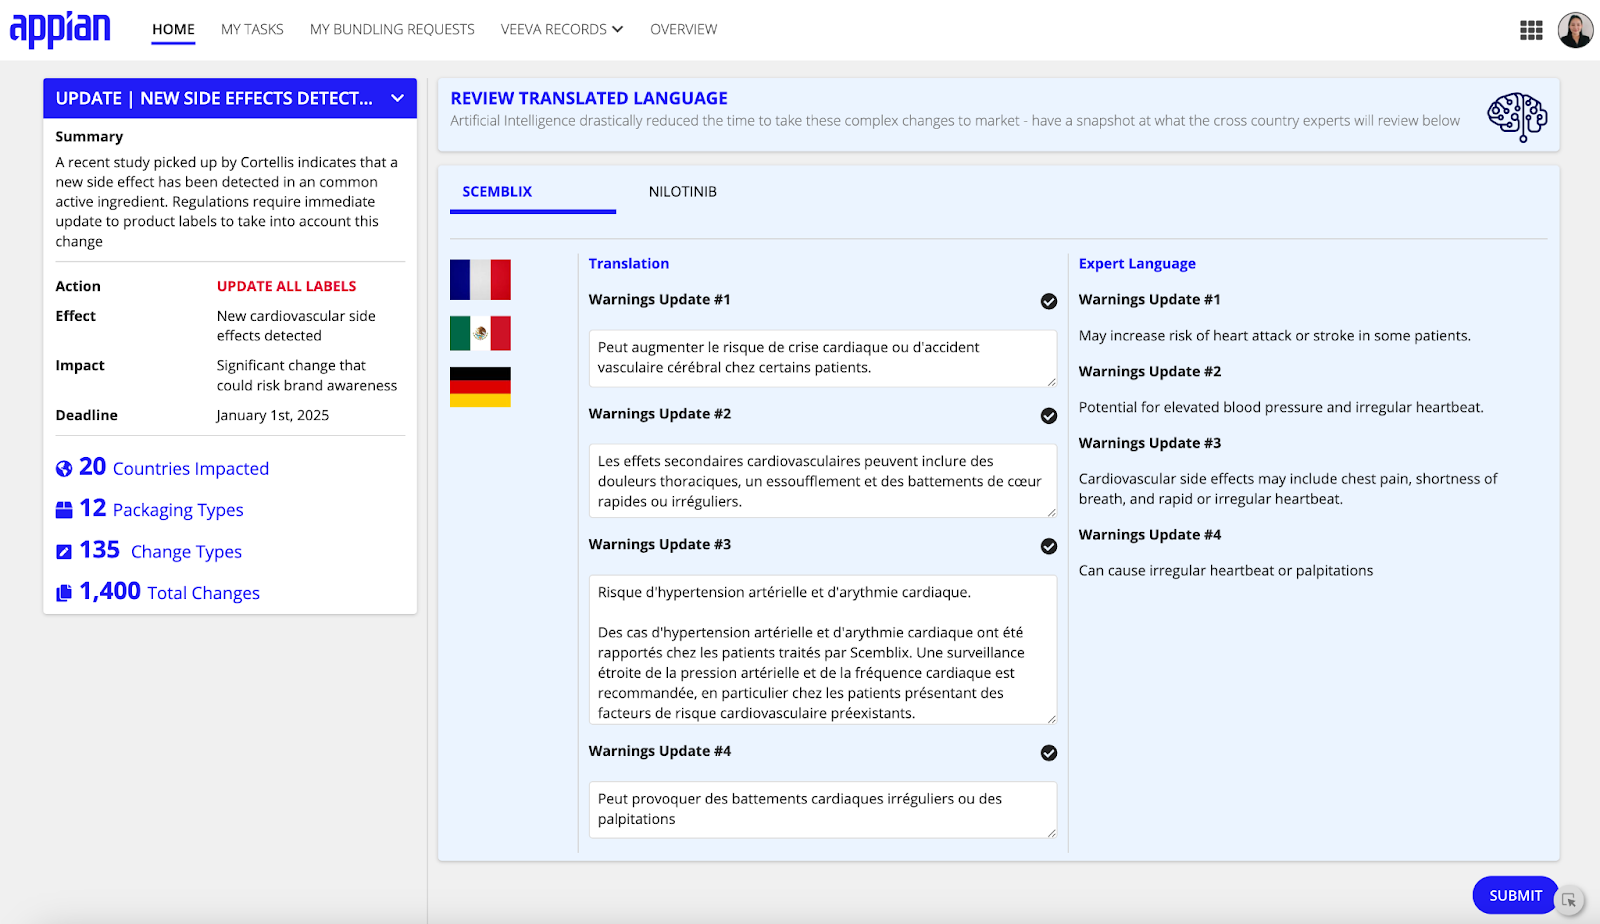Click the cursor icon next to Submit
Viewport: 1600px width, 924px height.
(x=1569, y=900)
